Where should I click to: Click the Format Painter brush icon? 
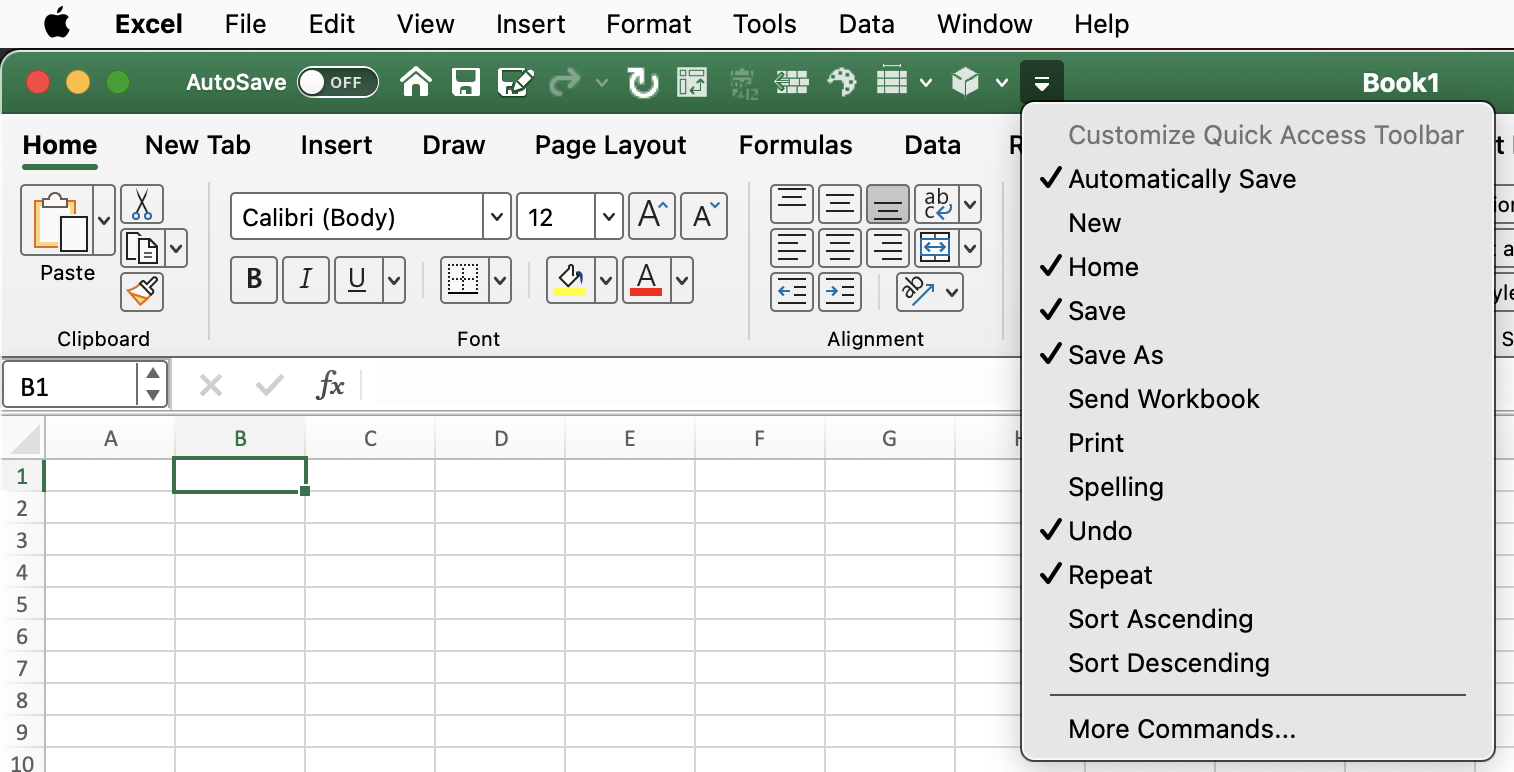[x=142, y=292]
